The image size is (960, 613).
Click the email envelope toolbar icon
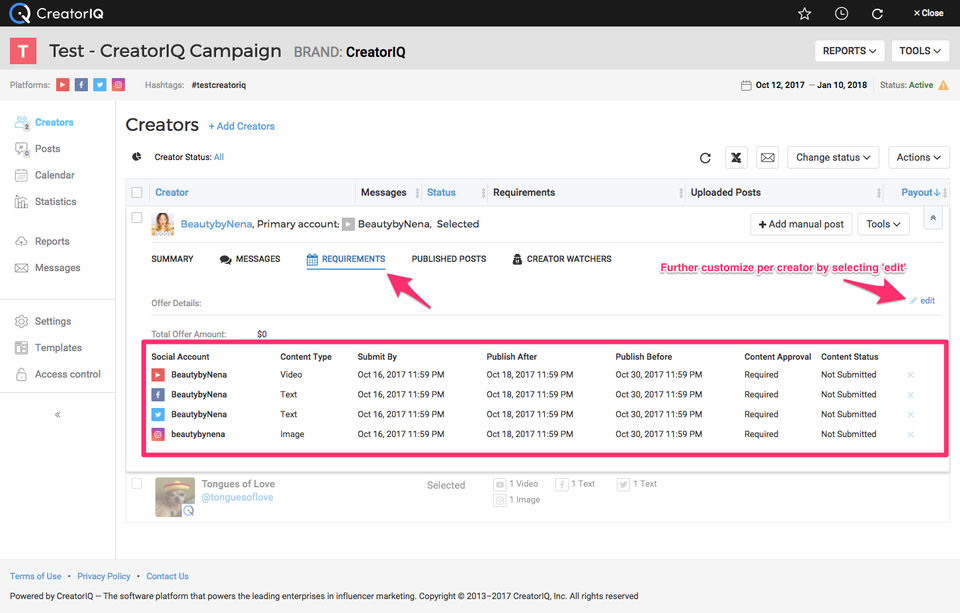(767, 157)
